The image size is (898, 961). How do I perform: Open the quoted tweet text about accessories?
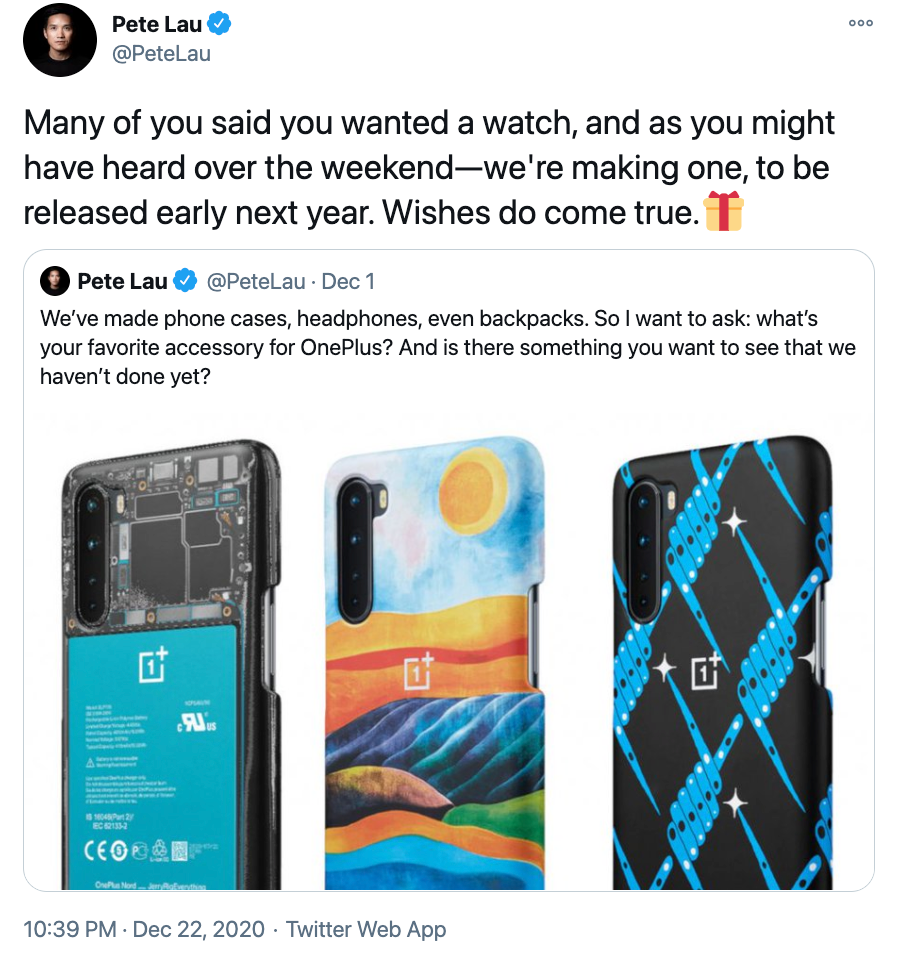coord(447,348)
